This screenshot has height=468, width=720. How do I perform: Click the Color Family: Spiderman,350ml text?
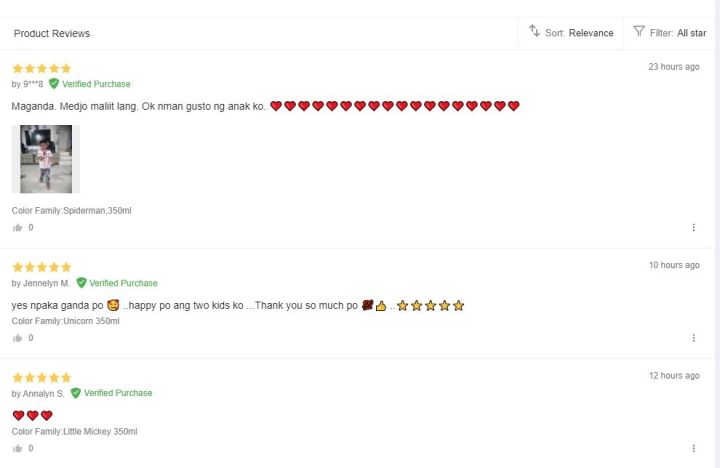(x=72, y=211)
